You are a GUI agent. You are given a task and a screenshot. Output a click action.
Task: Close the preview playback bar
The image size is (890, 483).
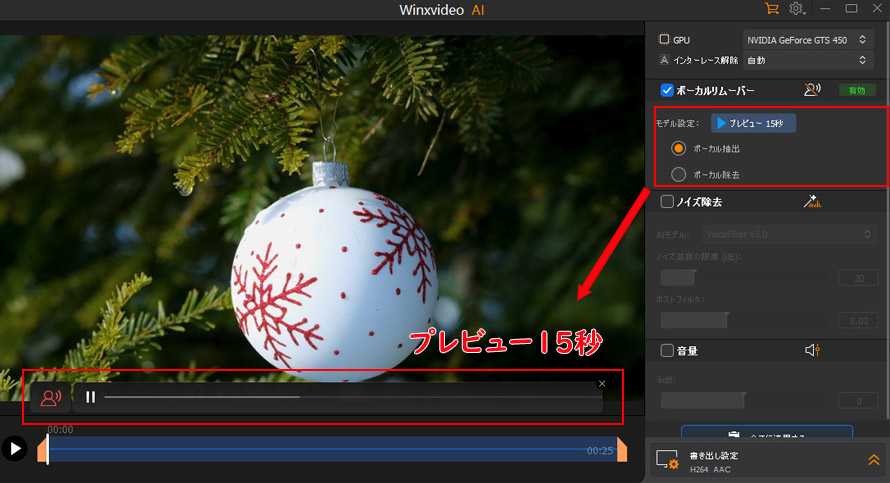(x=601, y=384)
